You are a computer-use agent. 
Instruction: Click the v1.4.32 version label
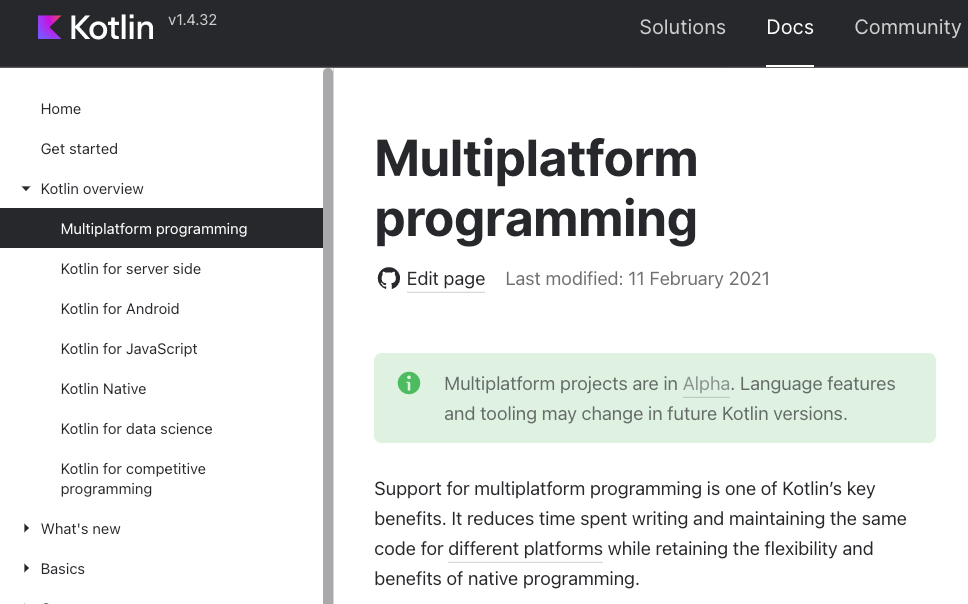[193, 20]
